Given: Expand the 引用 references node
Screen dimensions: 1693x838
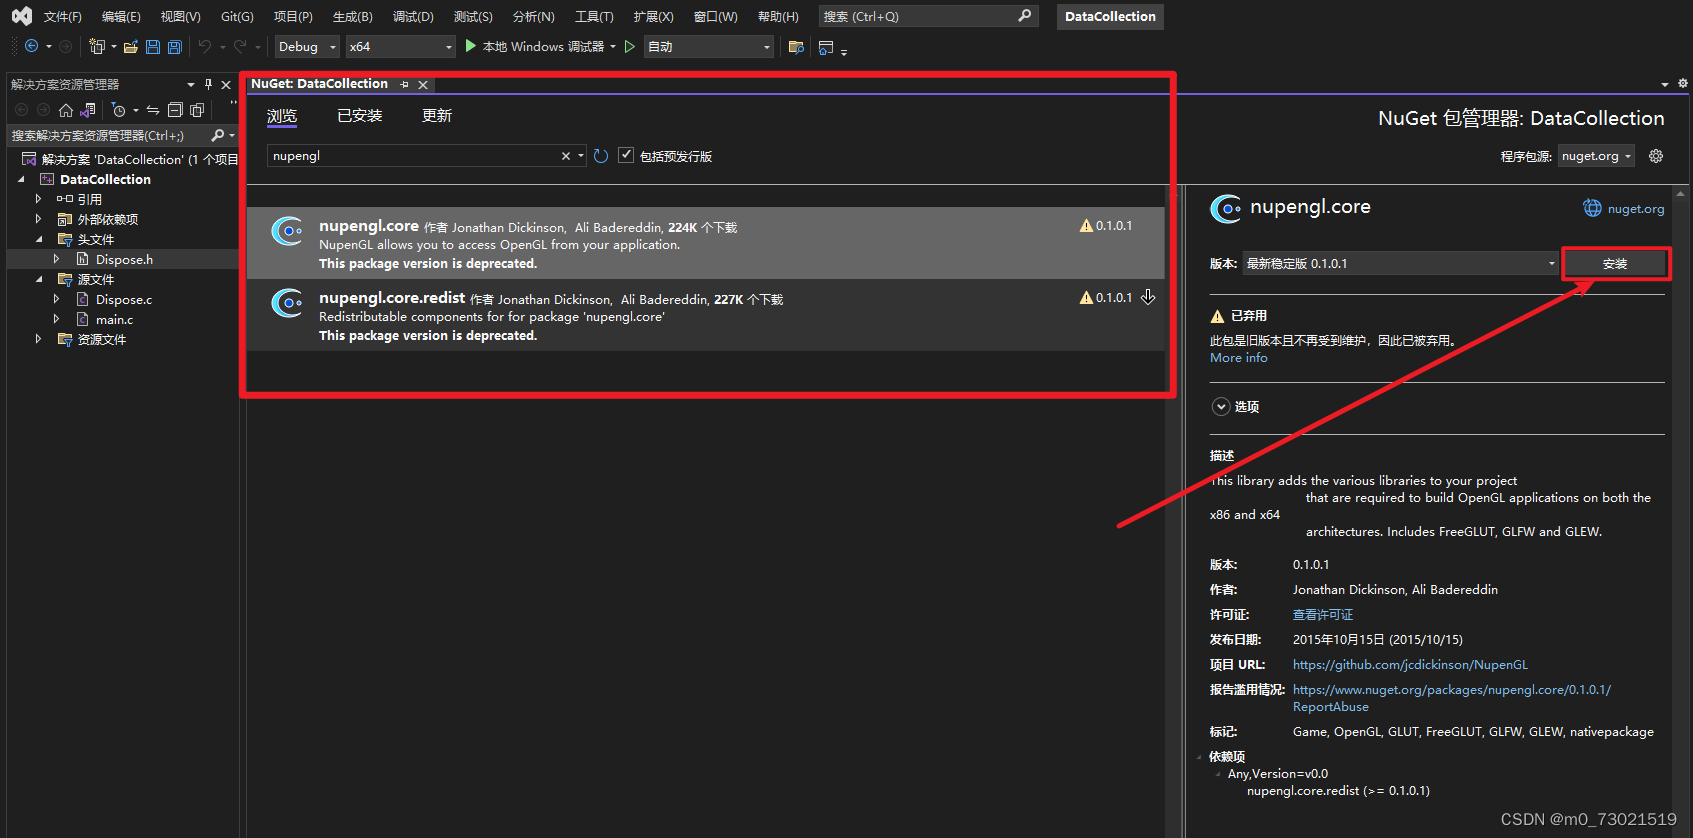Looking at the screenshot, I should pos(39,199).
